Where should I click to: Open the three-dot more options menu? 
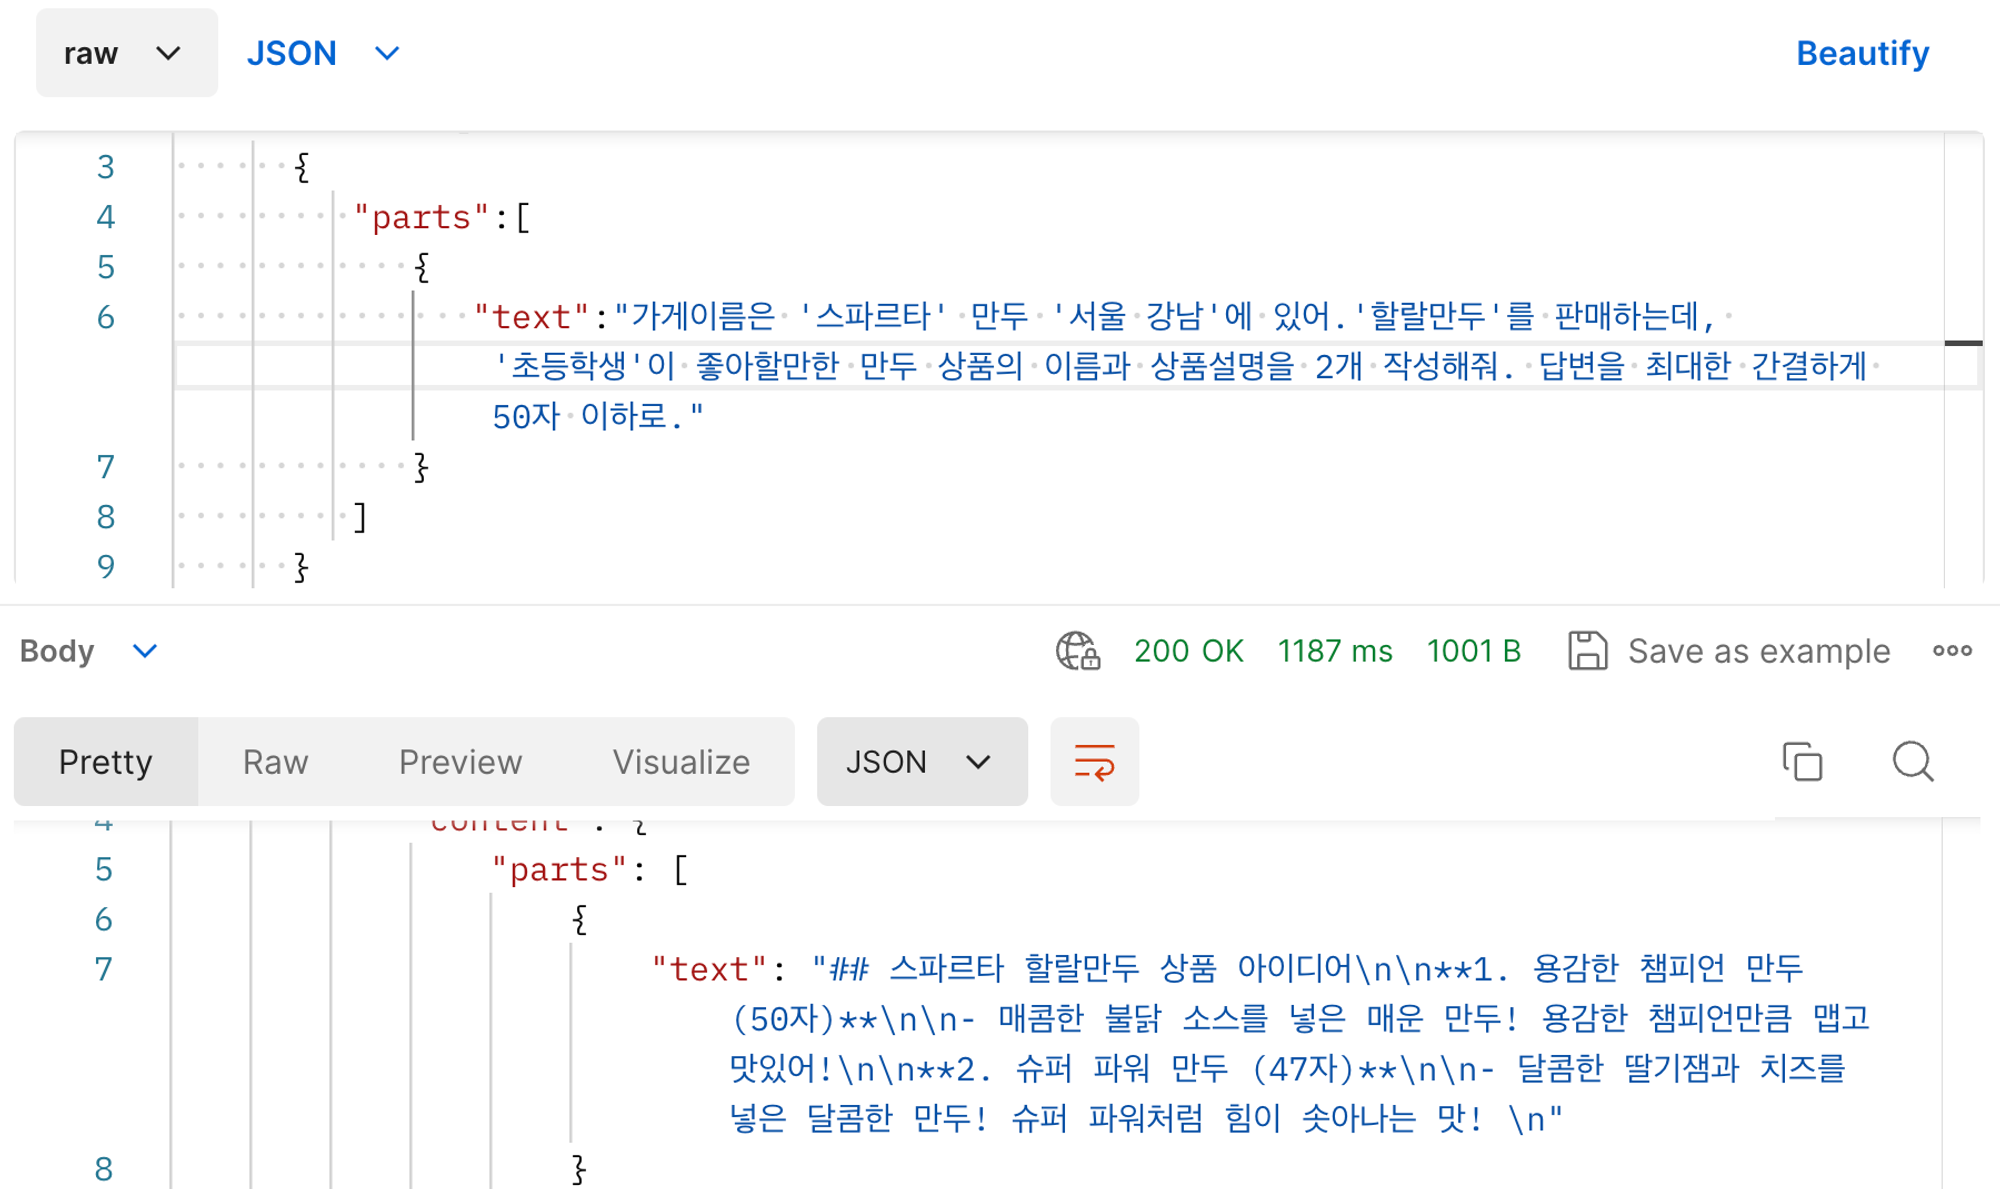(x=1952, y=651)
